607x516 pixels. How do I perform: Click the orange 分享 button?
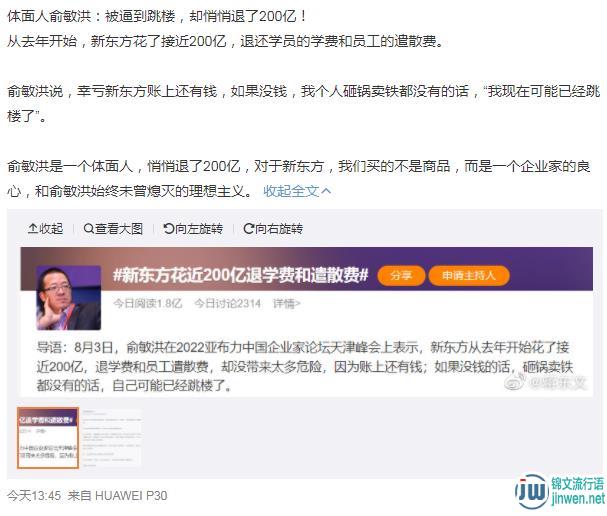(401, 276)
